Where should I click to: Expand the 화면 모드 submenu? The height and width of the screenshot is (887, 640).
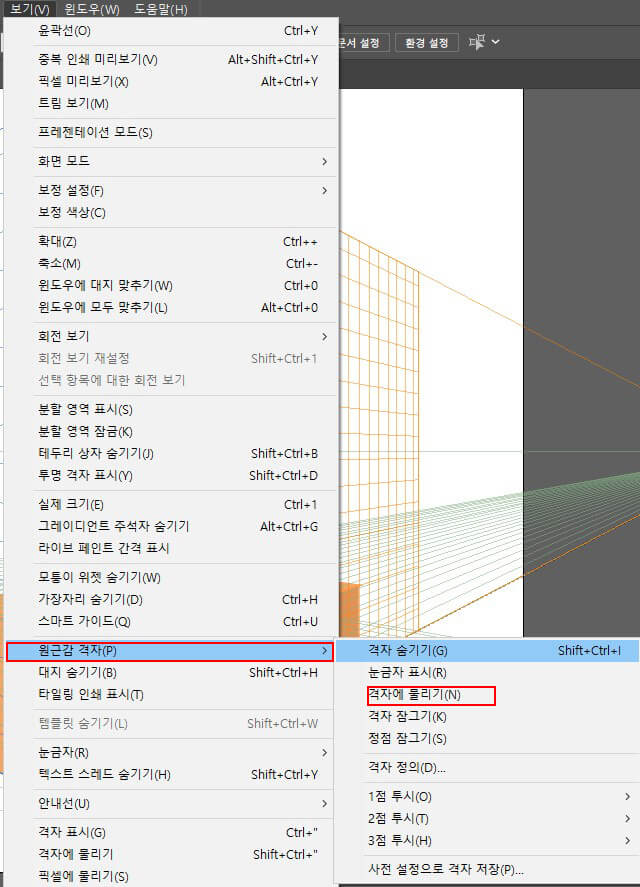[x=170, y=161]
